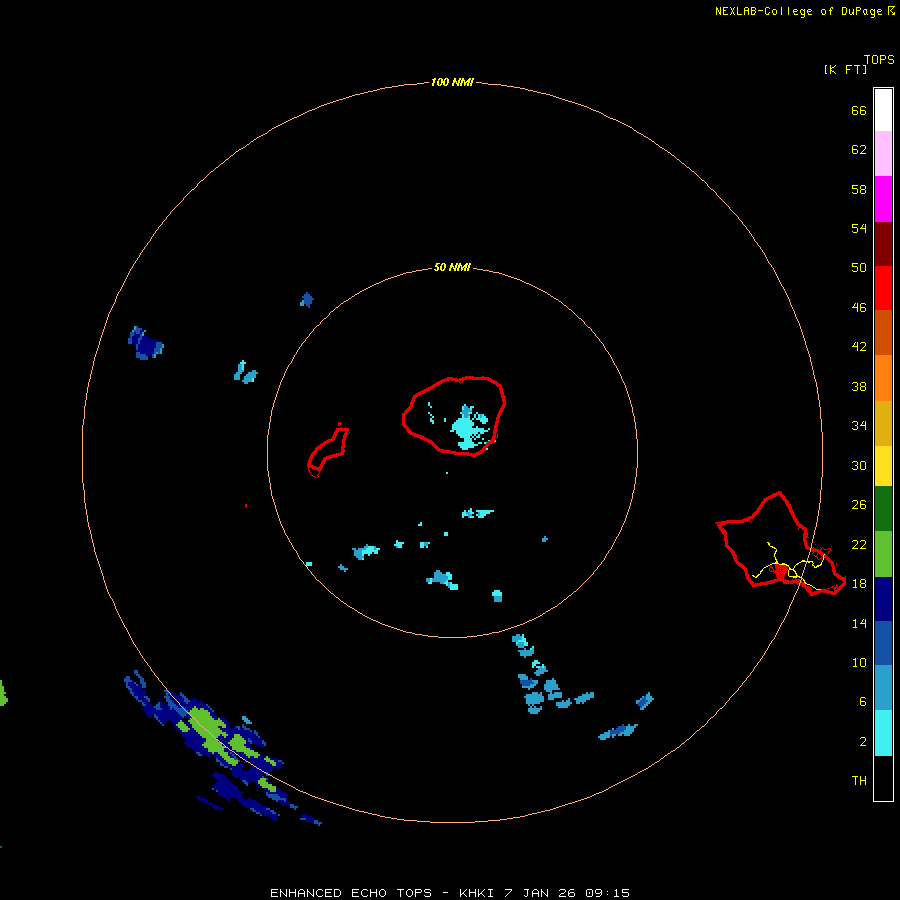Viewport: 900px width, 900px height.
Task: Click the "7 JAN 26" date text
Action: (539, 893)
